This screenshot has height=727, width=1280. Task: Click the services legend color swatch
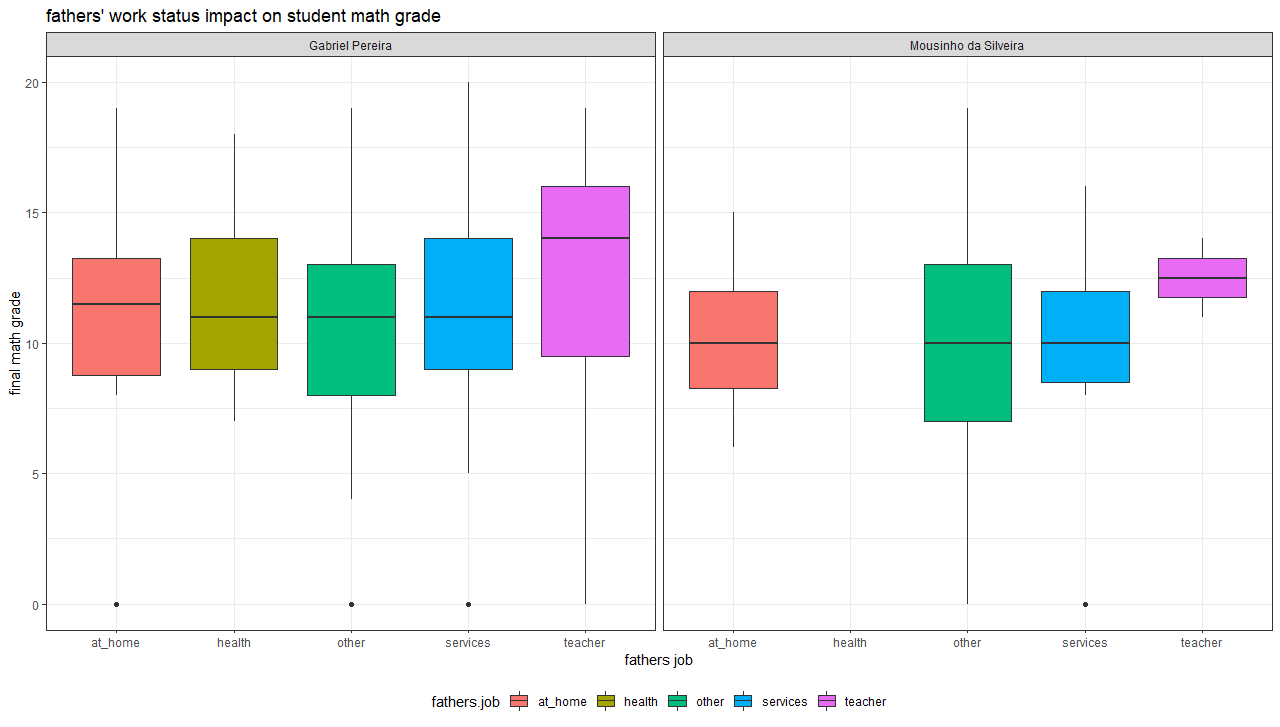[x=743, y=702]
